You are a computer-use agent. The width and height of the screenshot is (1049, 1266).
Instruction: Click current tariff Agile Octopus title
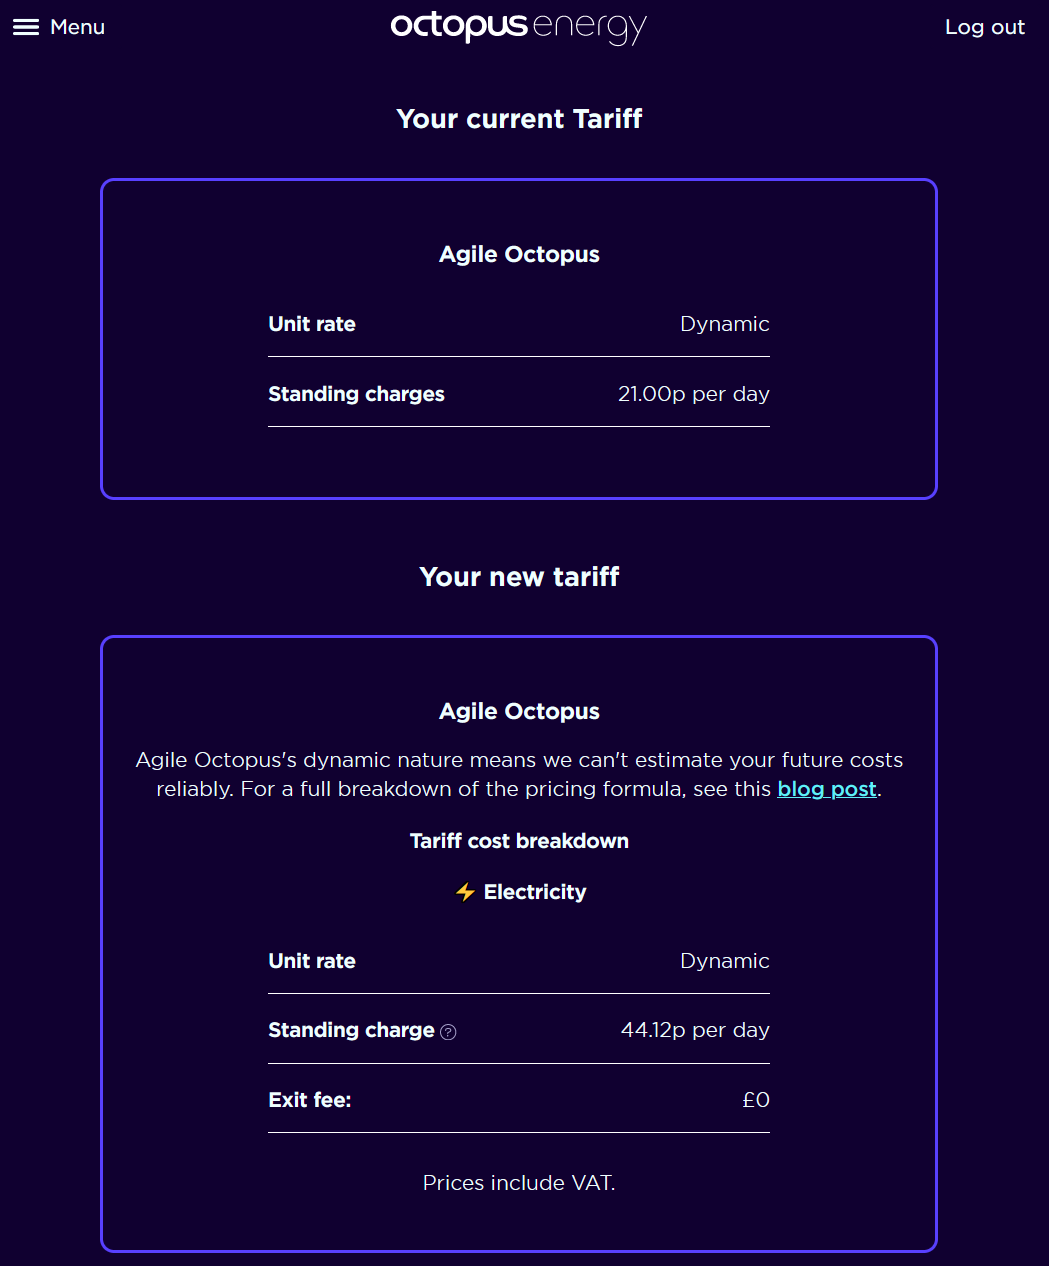[519, 254]
